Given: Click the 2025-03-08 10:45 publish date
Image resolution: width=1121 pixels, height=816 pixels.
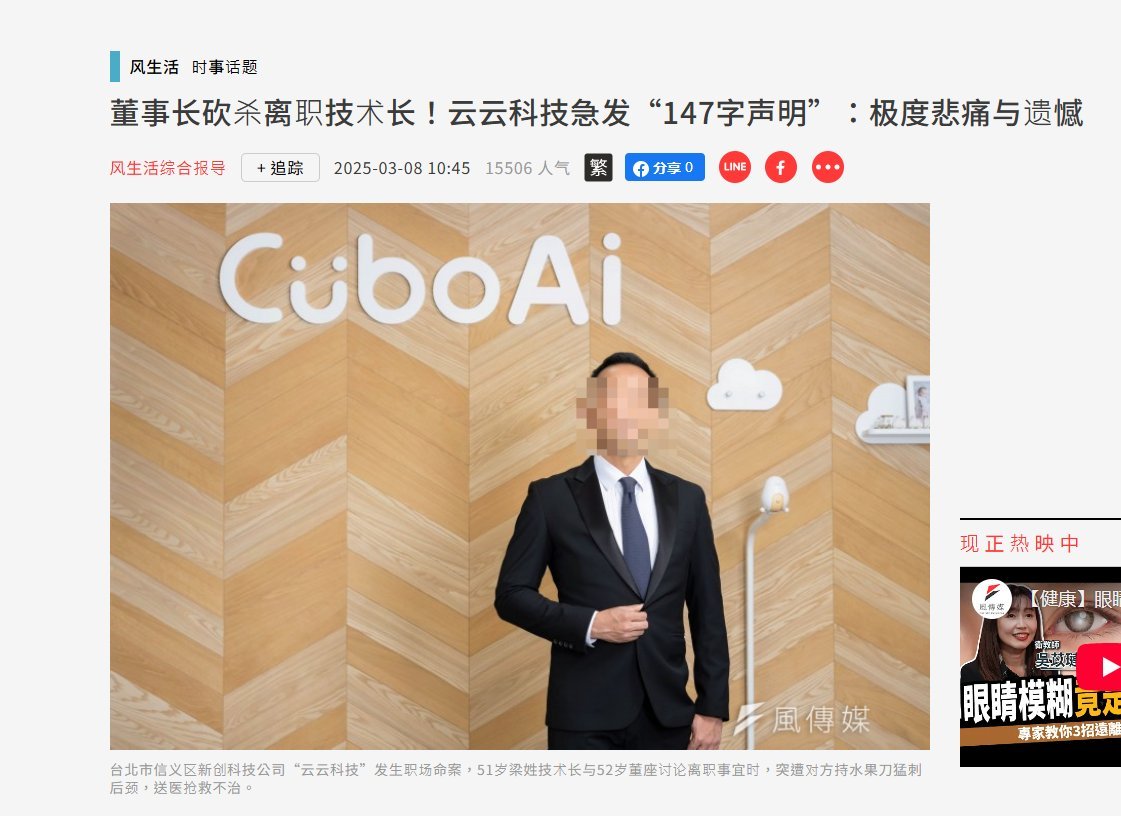Looking at the screenshot, I should (402, 168).
